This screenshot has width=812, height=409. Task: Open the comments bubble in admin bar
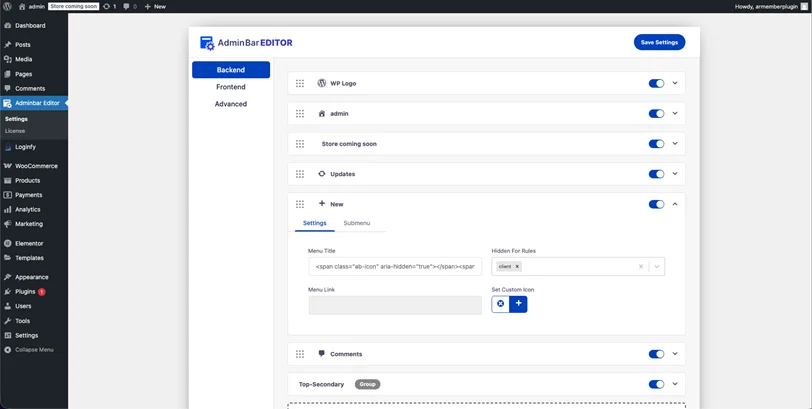[x=126, y=7]
